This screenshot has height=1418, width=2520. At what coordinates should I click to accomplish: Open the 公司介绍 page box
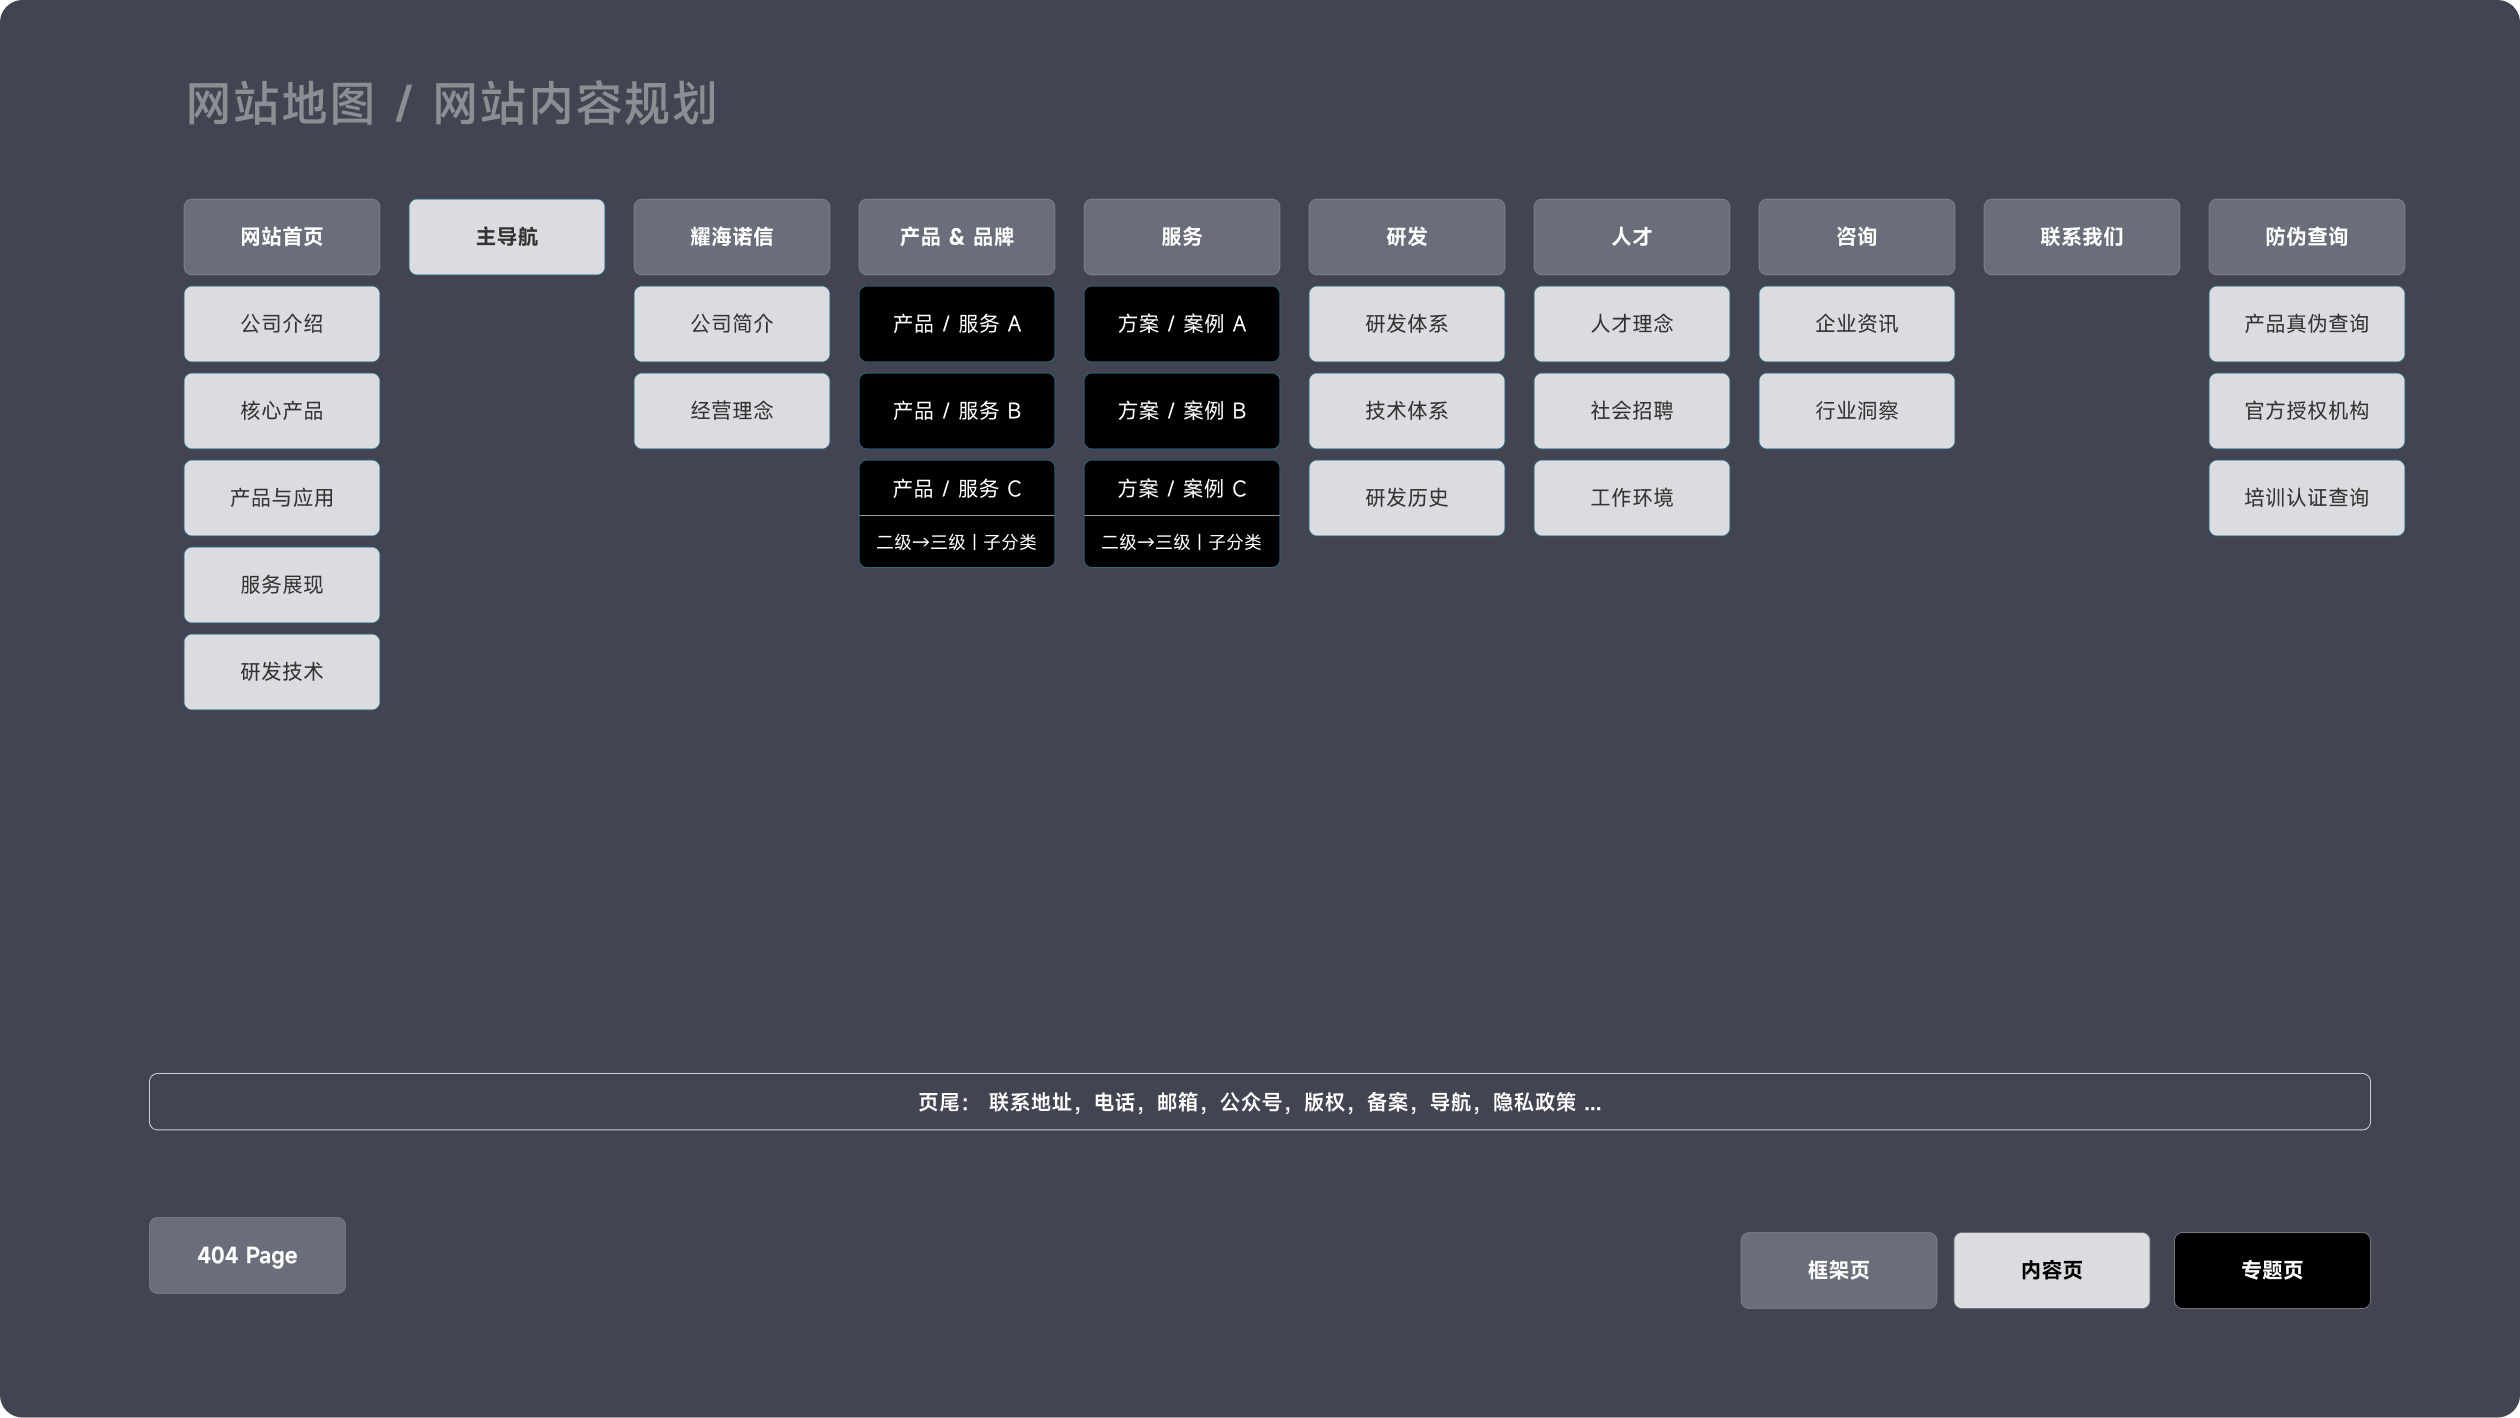[281, 324]
